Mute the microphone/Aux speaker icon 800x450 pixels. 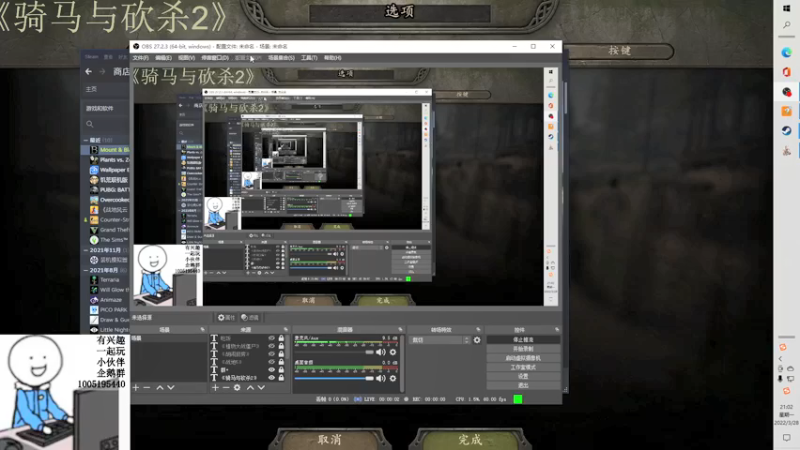[x=381, y=352]
